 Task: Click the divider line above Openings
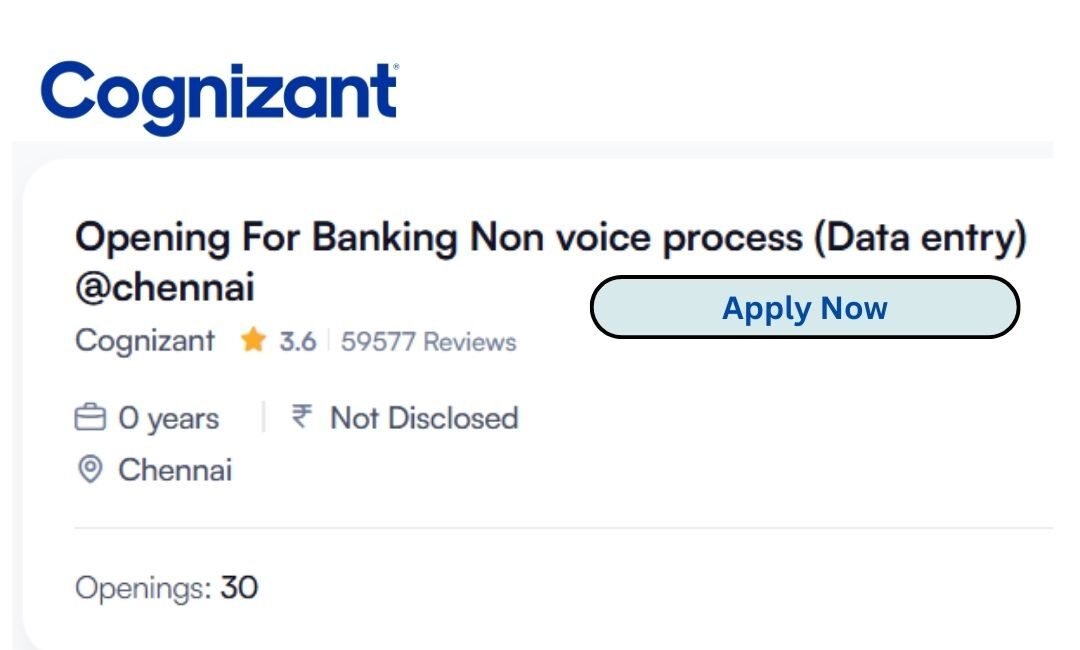click(x=560, y=527)
